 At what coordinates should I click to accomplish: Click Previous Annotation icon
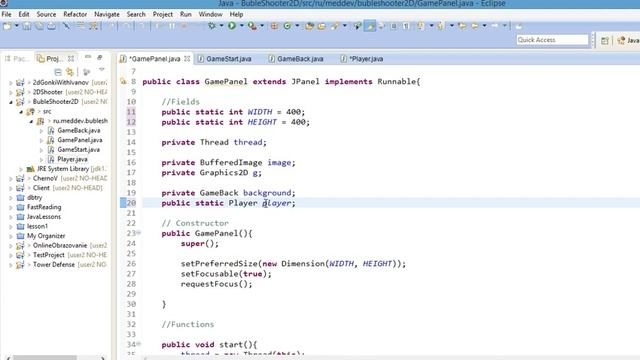[x=440, y=26]
